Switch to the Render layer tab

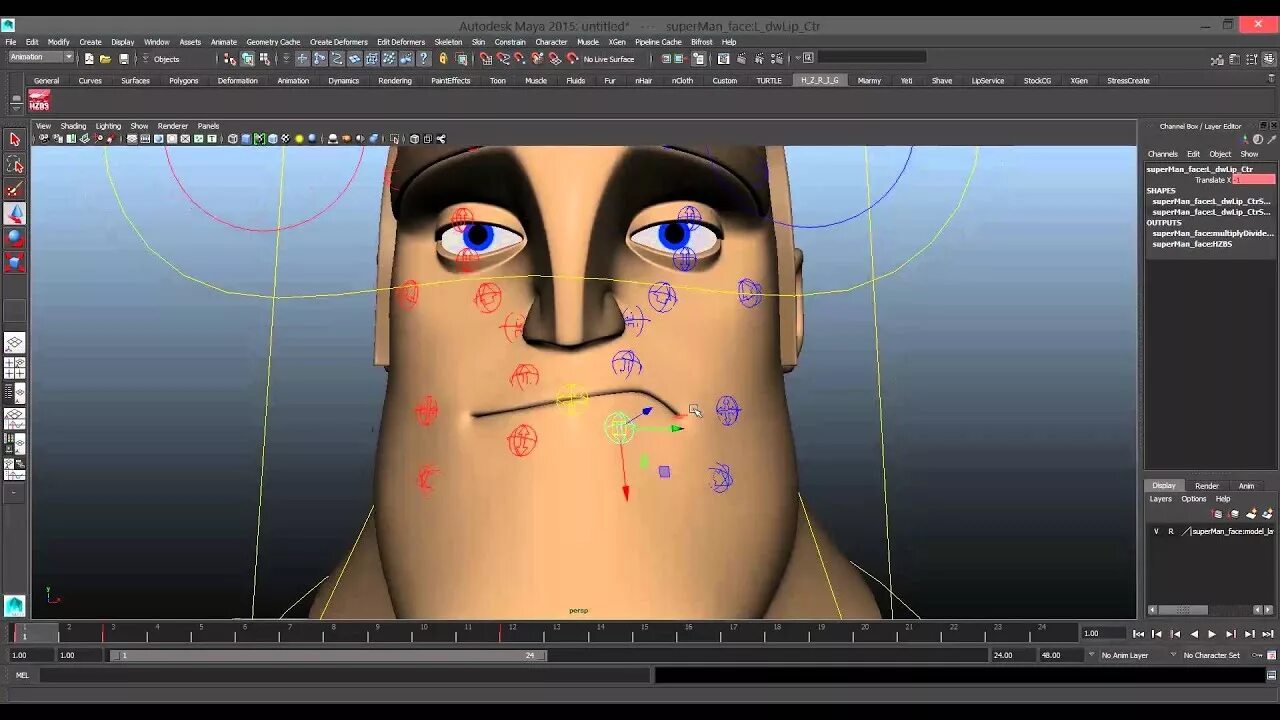pyautogui.click(x=1207, y=486)
